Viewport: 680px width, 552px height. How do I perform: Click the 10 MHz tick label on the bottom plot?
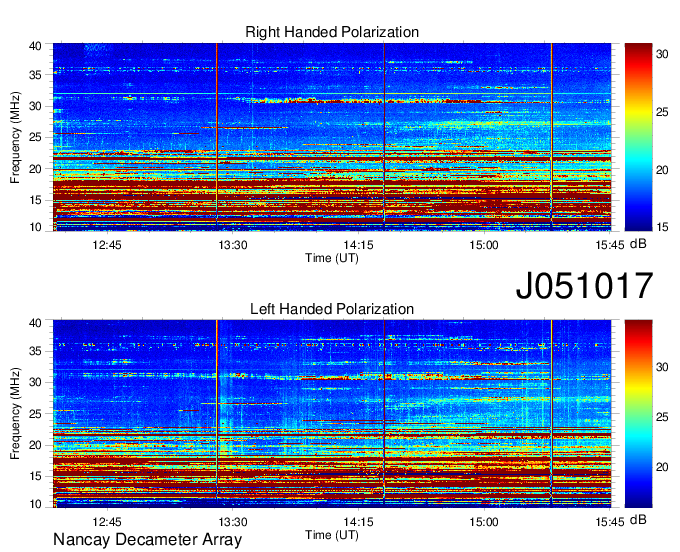(35, 504)
